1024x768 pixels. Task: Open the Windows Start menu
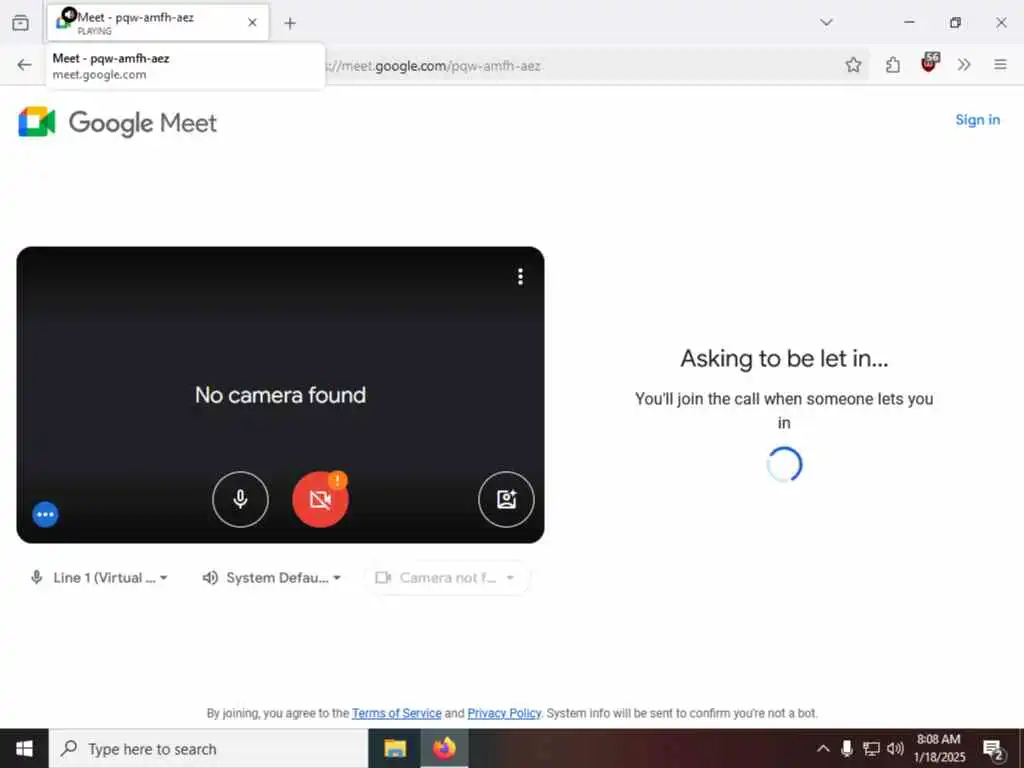[24, 748]
